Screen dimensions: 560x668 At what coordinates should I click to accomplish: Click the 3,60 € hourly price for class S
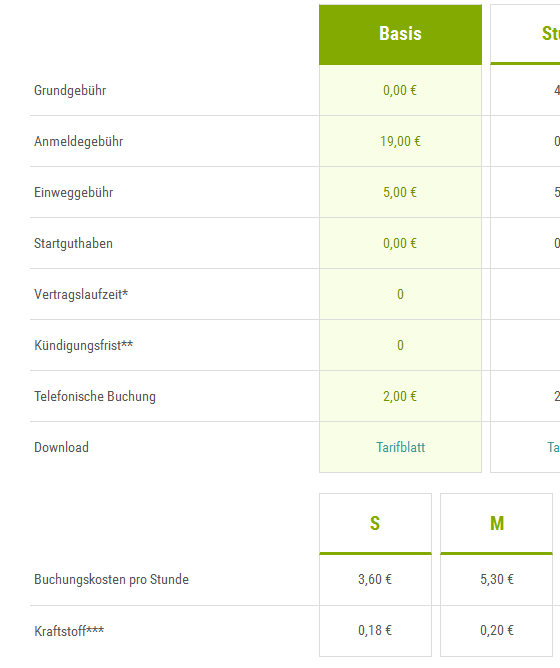click(x=375, y=579)
